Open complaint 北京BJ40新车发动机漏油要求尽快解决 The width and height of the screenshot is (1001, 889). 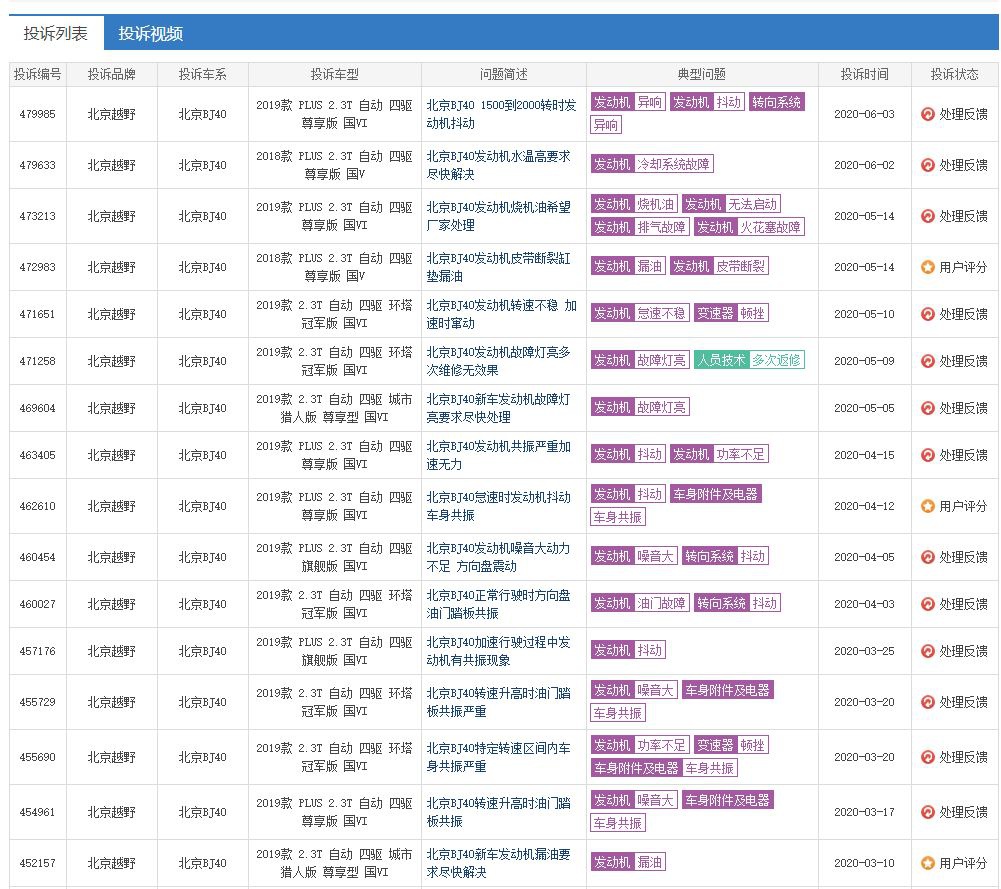point(499,863)
